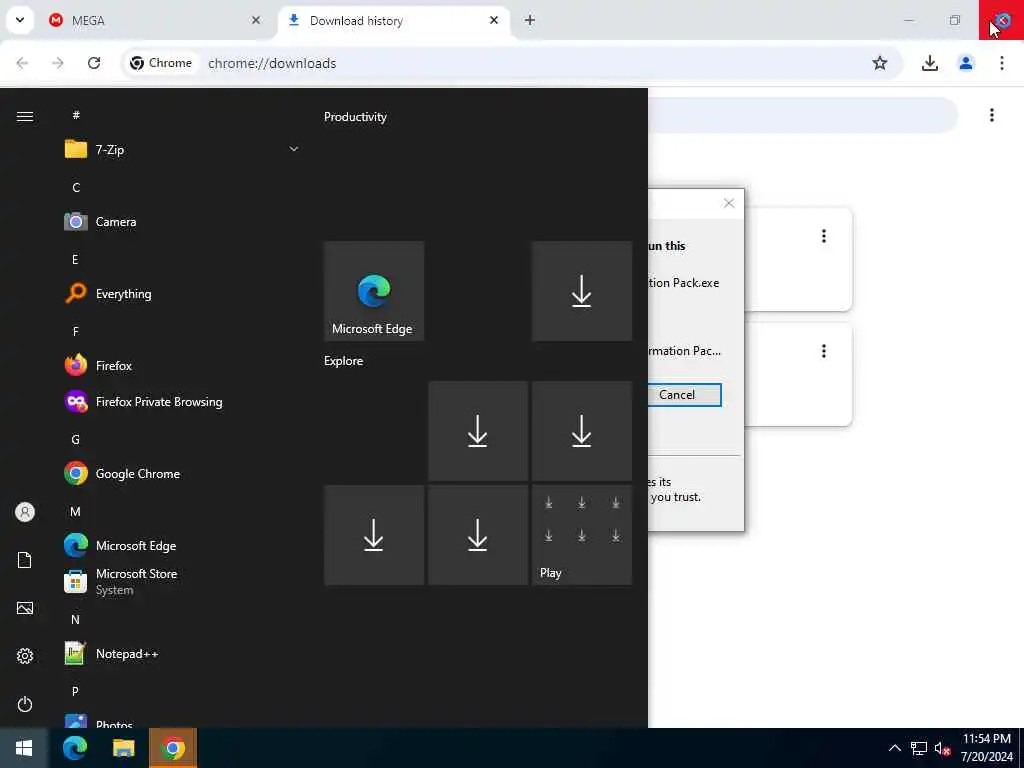
Task: Expand Start menu hamburger navigation
Action: [x=25, y=116]
